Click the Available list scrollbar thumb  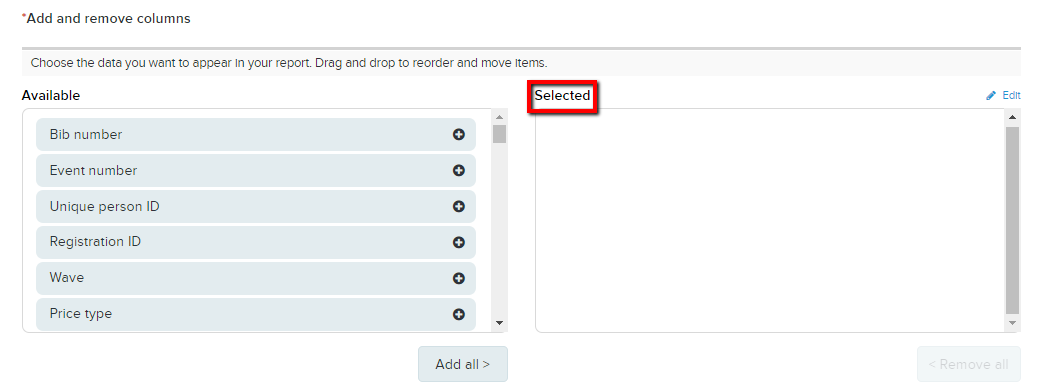click(500, 134)
